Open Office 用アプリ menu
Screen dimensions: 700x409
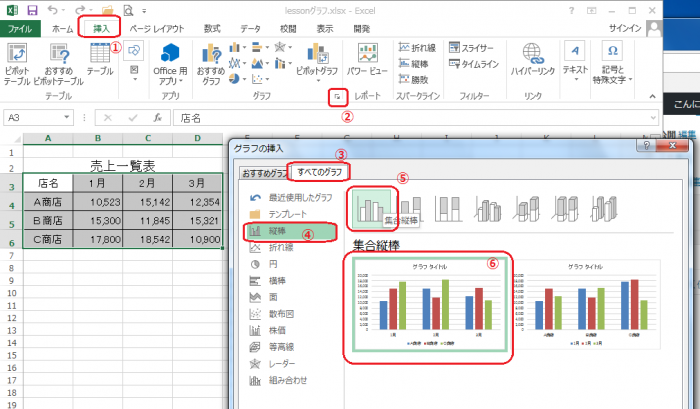(170, 64)
